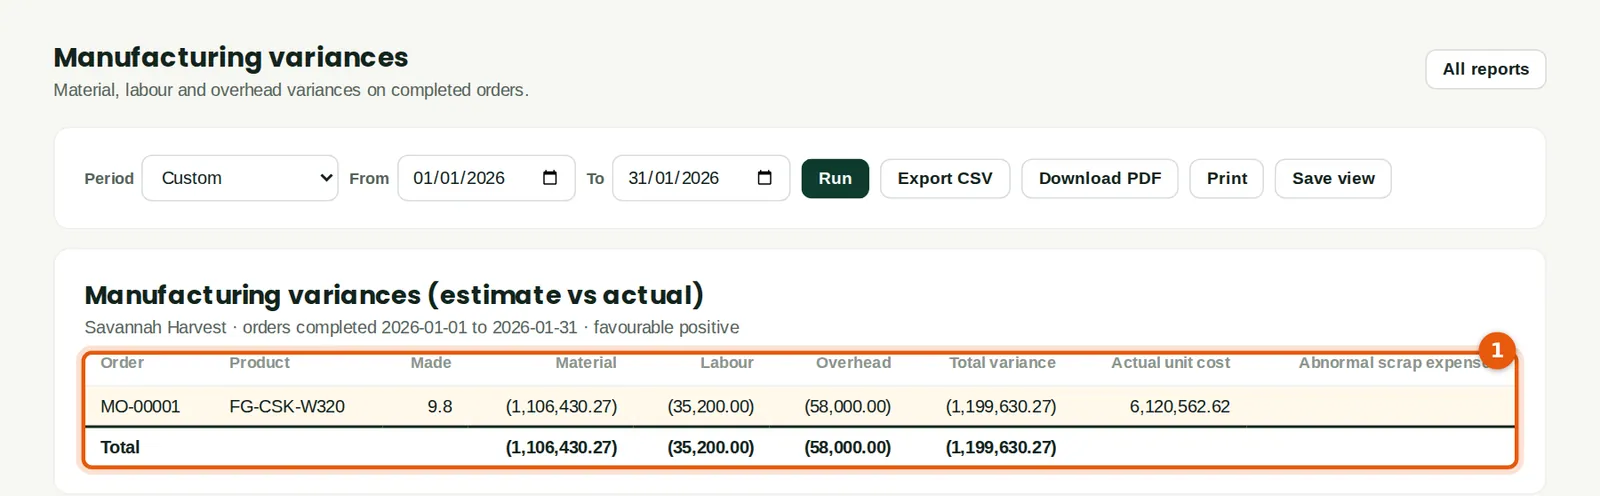
Task: Sort by the Total variance column header
Action: pos(1002,363)
